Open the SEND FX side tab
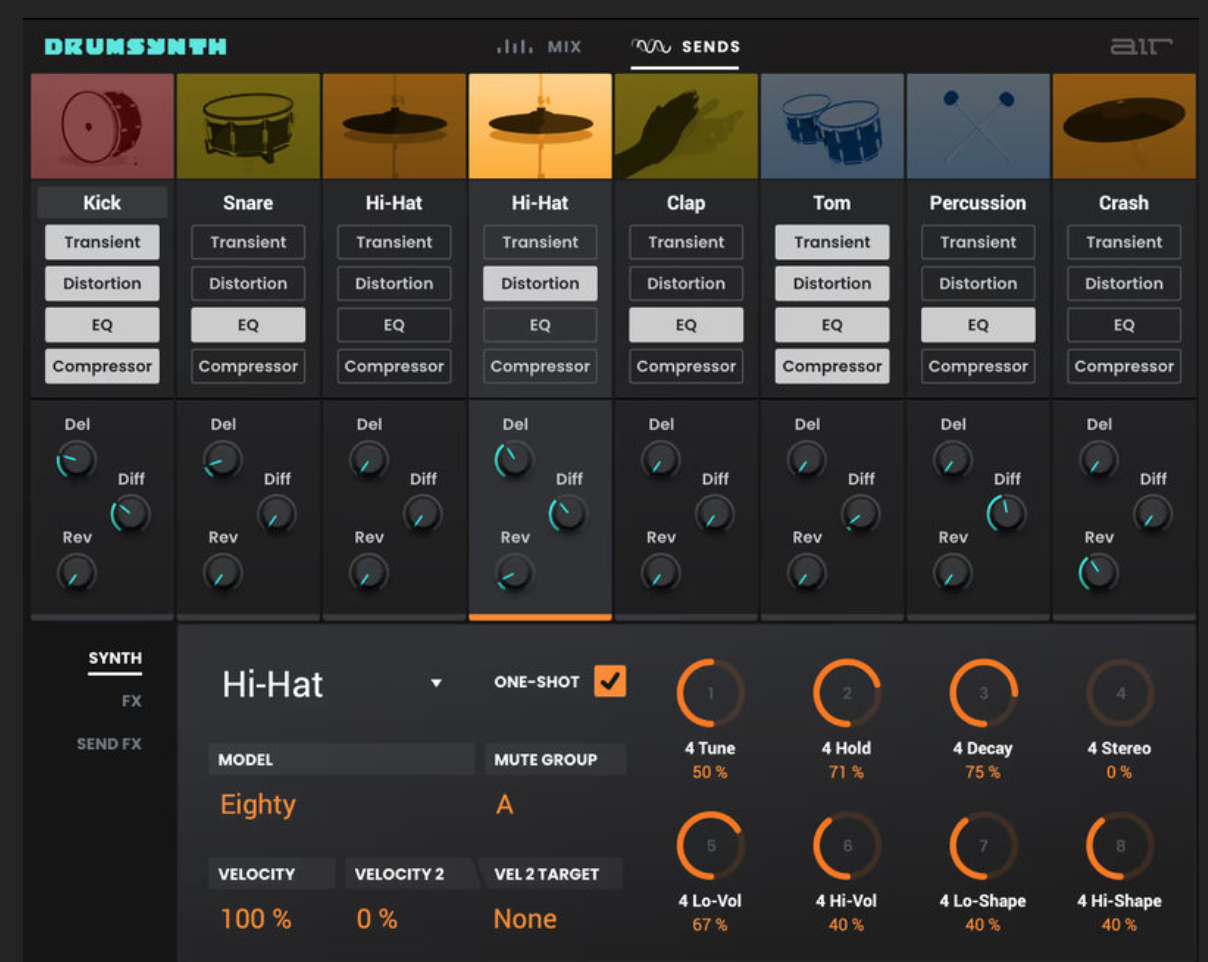Viewport: 1208px width, 962px height. click(x=109, y=744)
